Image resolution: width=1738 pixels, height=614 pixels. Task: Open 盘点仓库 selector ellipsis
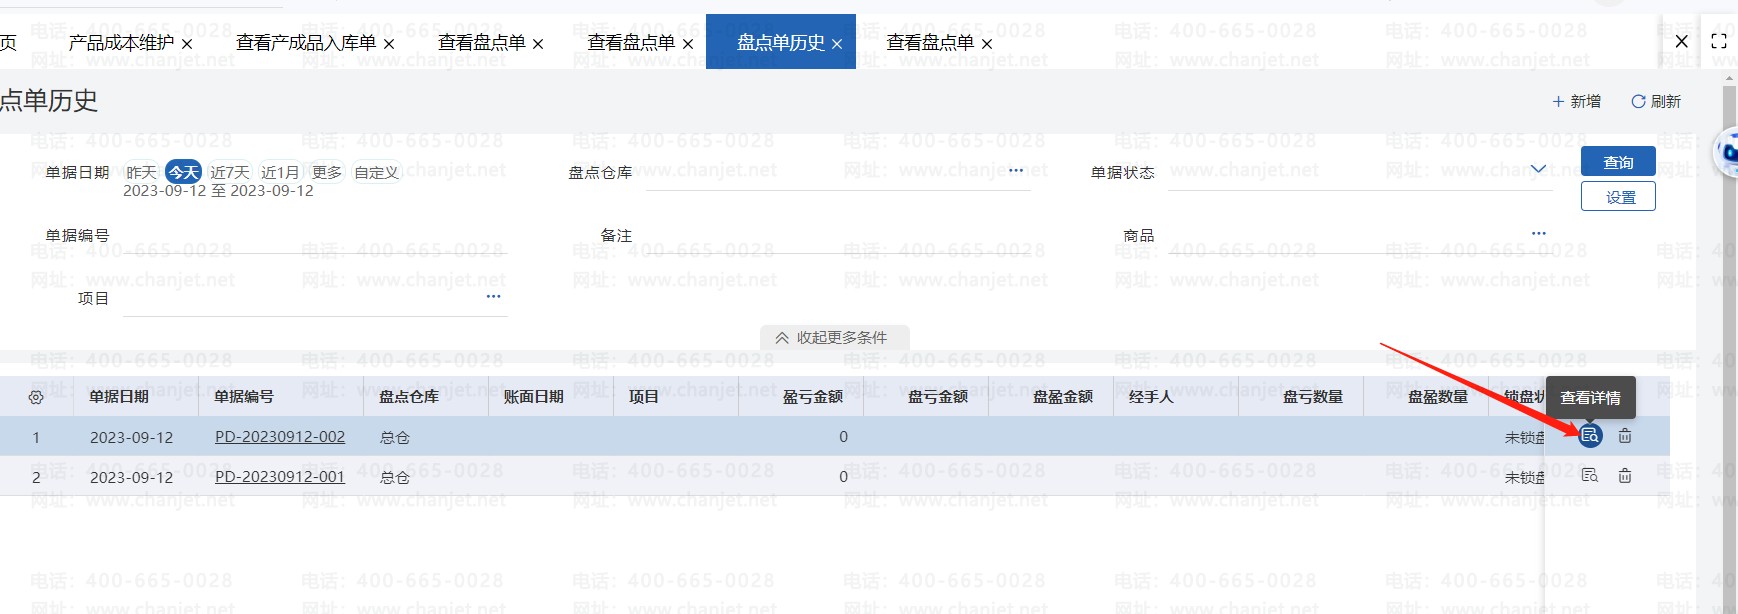pos(1016,171)
